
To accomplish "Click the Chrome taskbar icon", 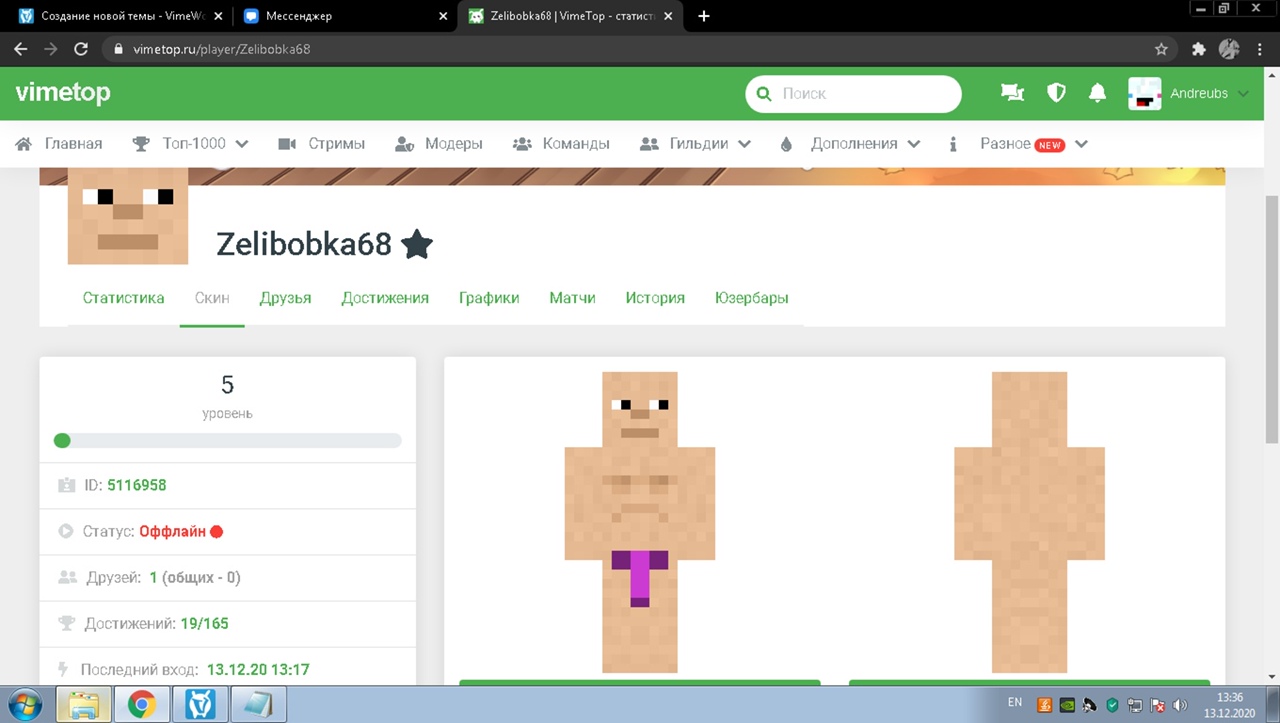I will (141, 705).
